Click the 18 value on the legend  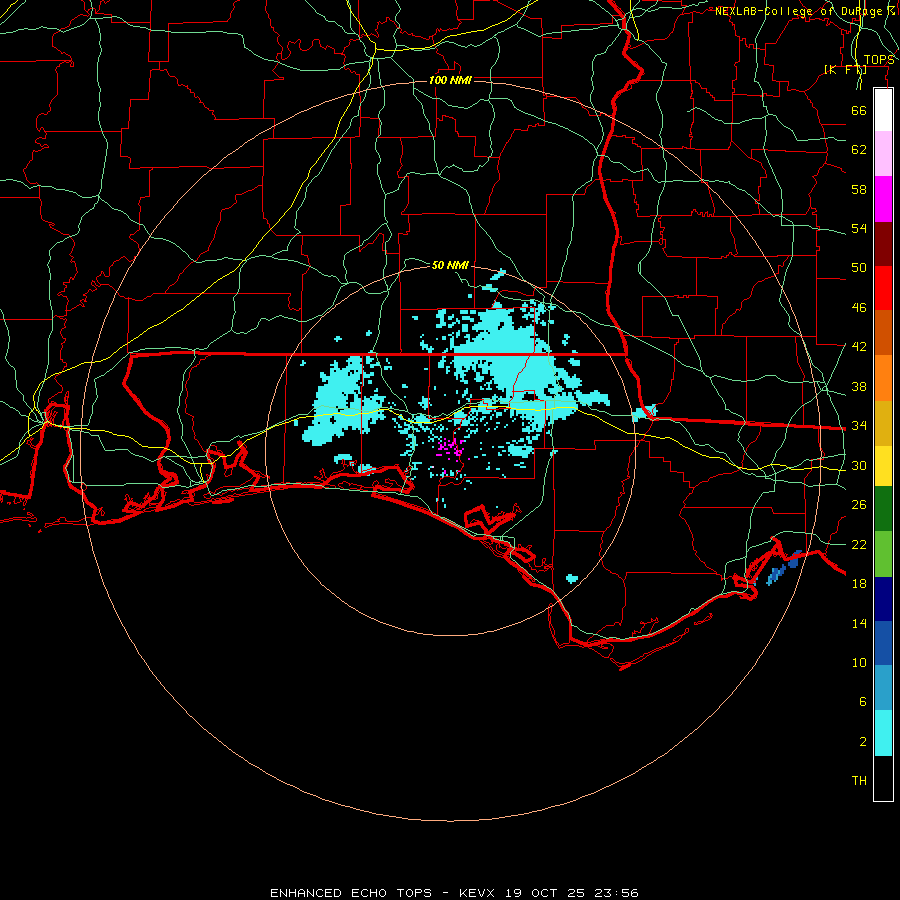point(859,583)
